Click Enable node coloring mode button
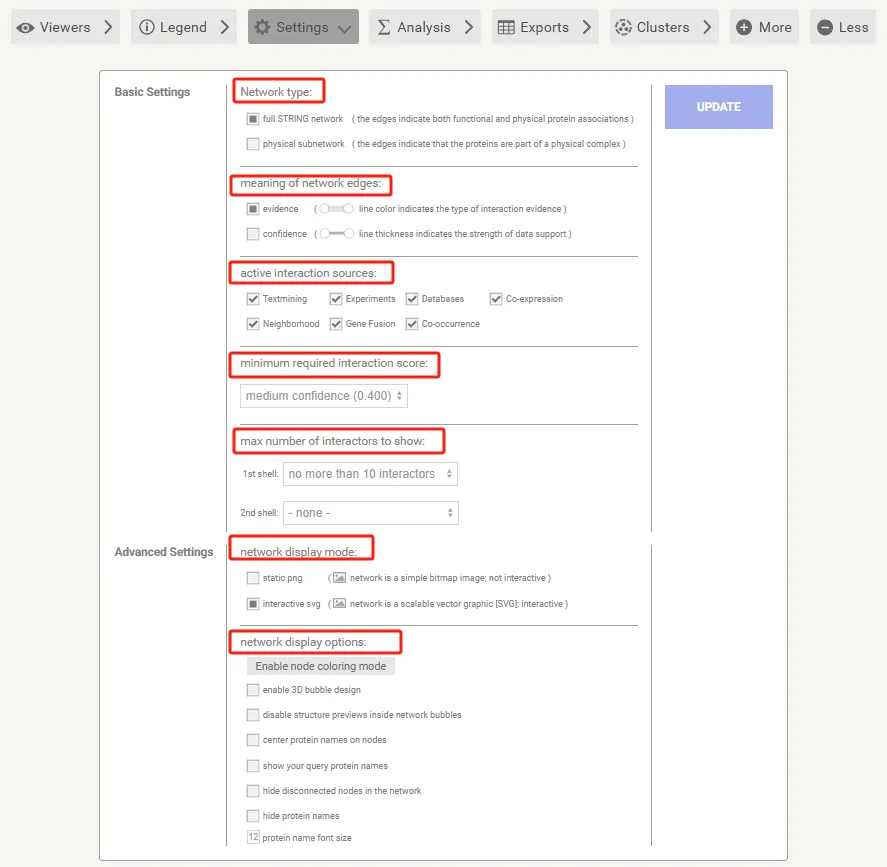This screenshot has width=887, height=867. 320,666
